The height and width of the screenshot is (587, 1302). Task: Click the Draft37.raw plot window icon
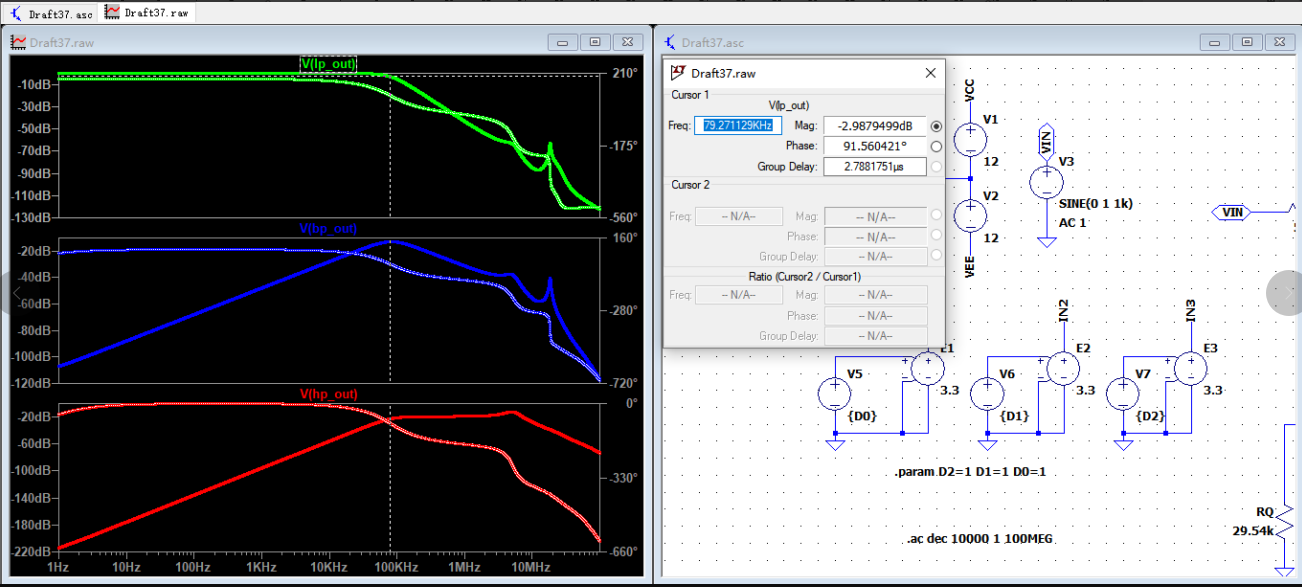pyautogui.click(x=18, y=42)
